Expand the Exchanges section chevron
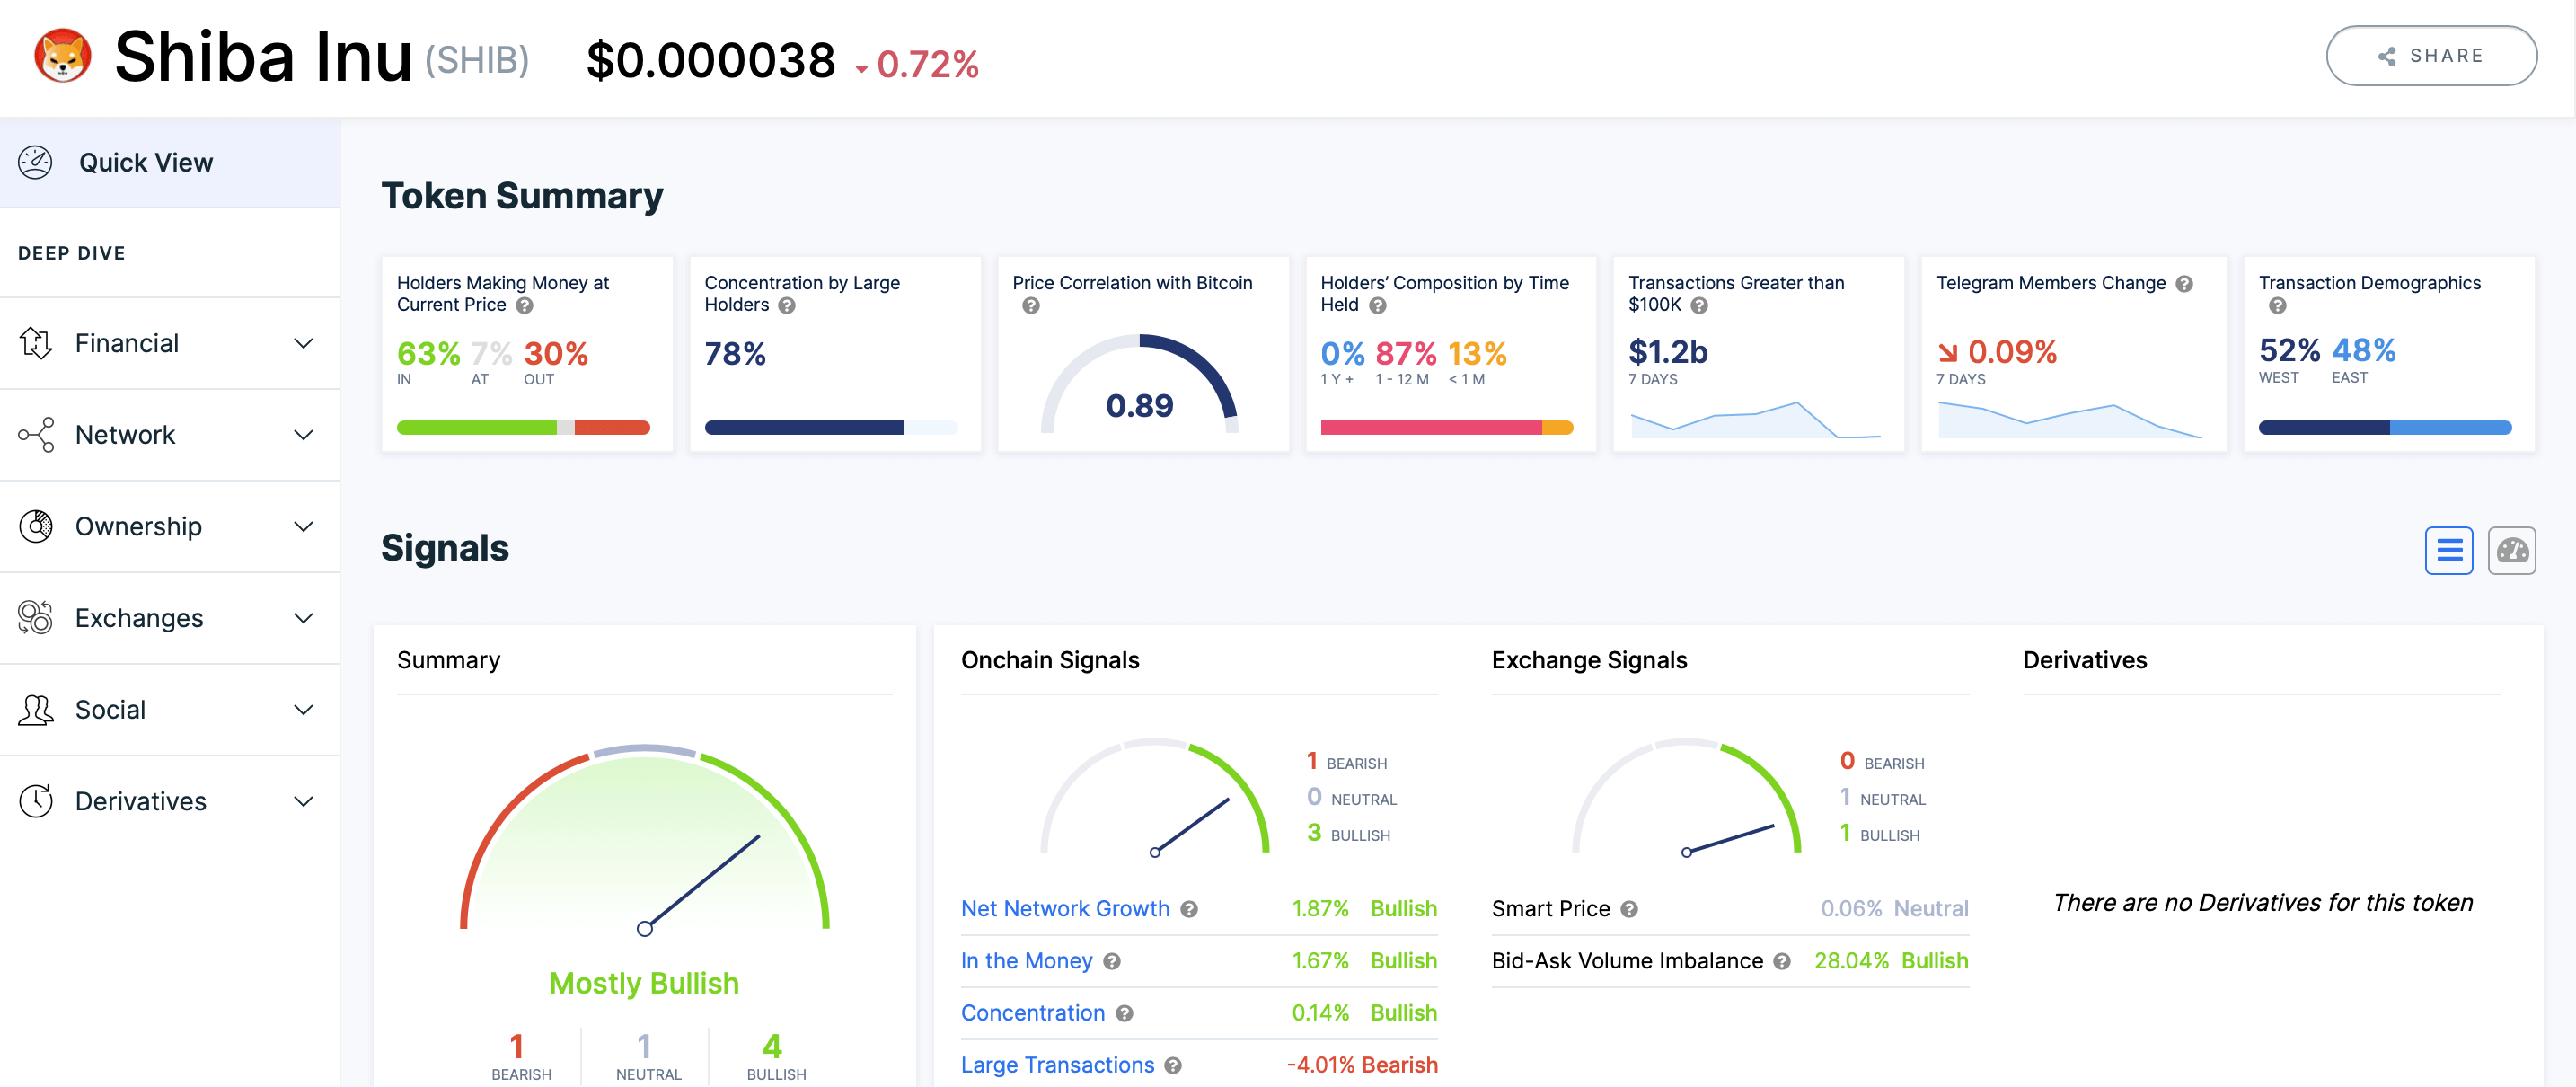 [304, 618]
